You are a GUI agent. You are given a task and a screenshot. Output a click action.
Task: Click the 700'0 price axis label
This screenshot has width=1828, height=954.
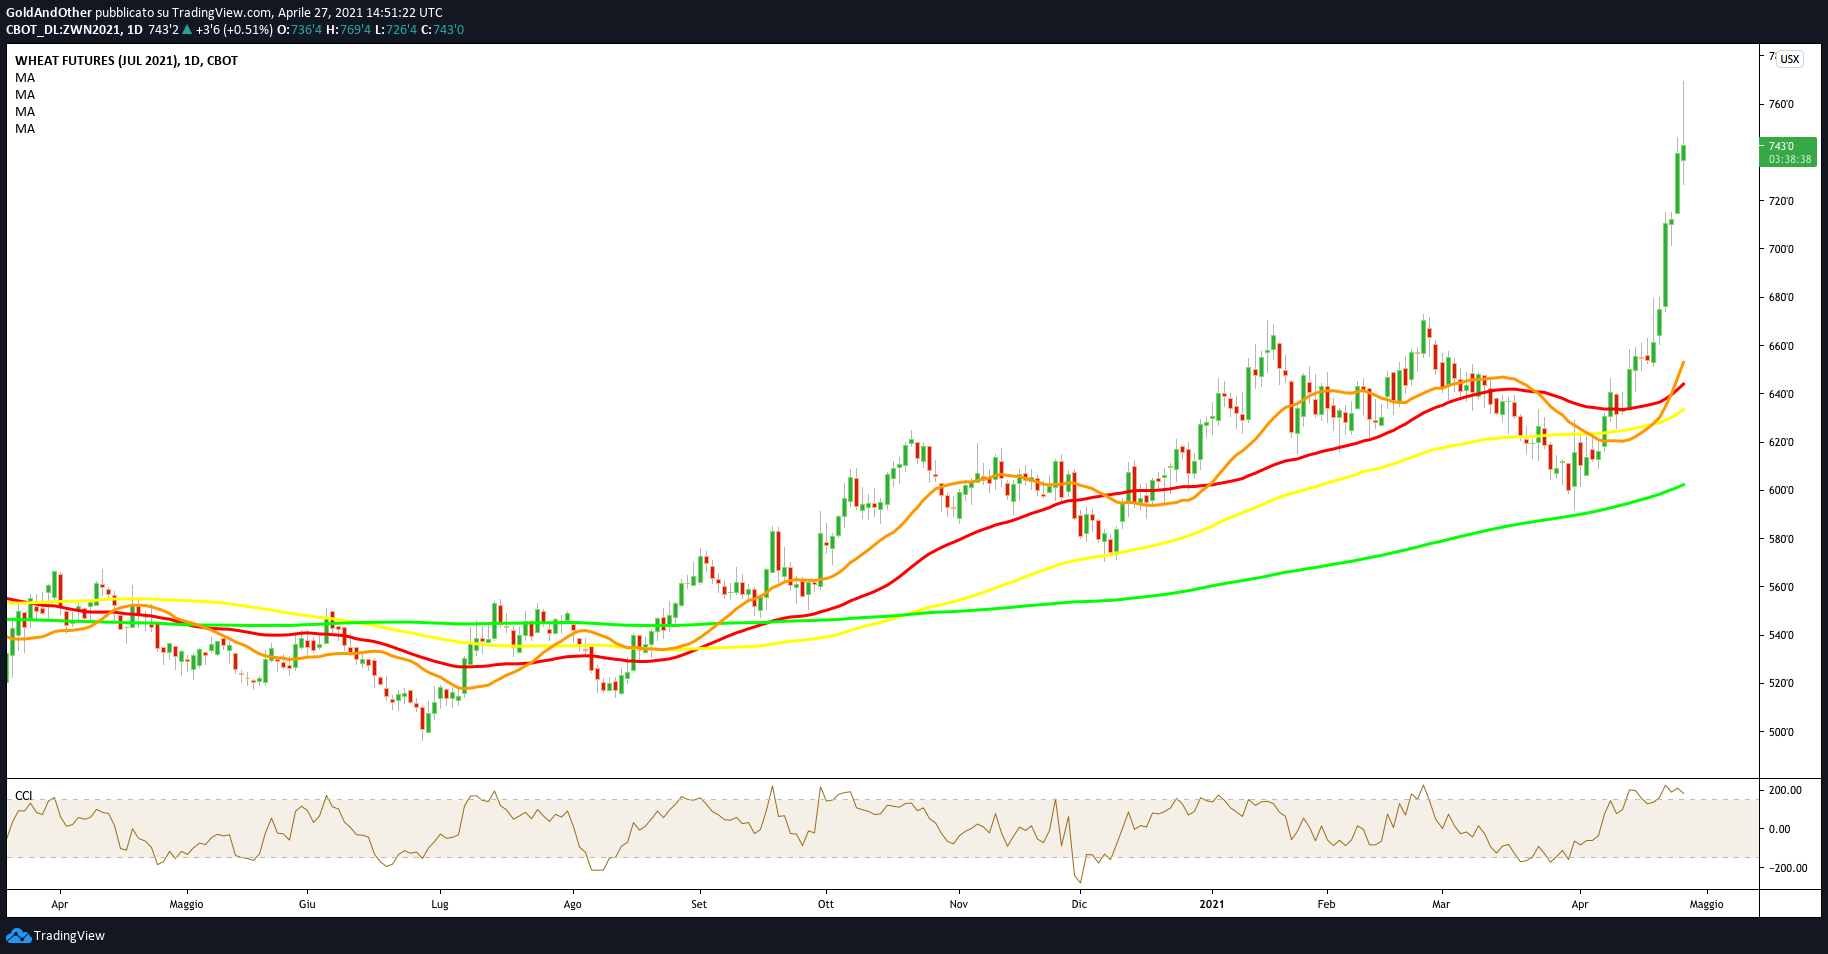click(1781, 249)
